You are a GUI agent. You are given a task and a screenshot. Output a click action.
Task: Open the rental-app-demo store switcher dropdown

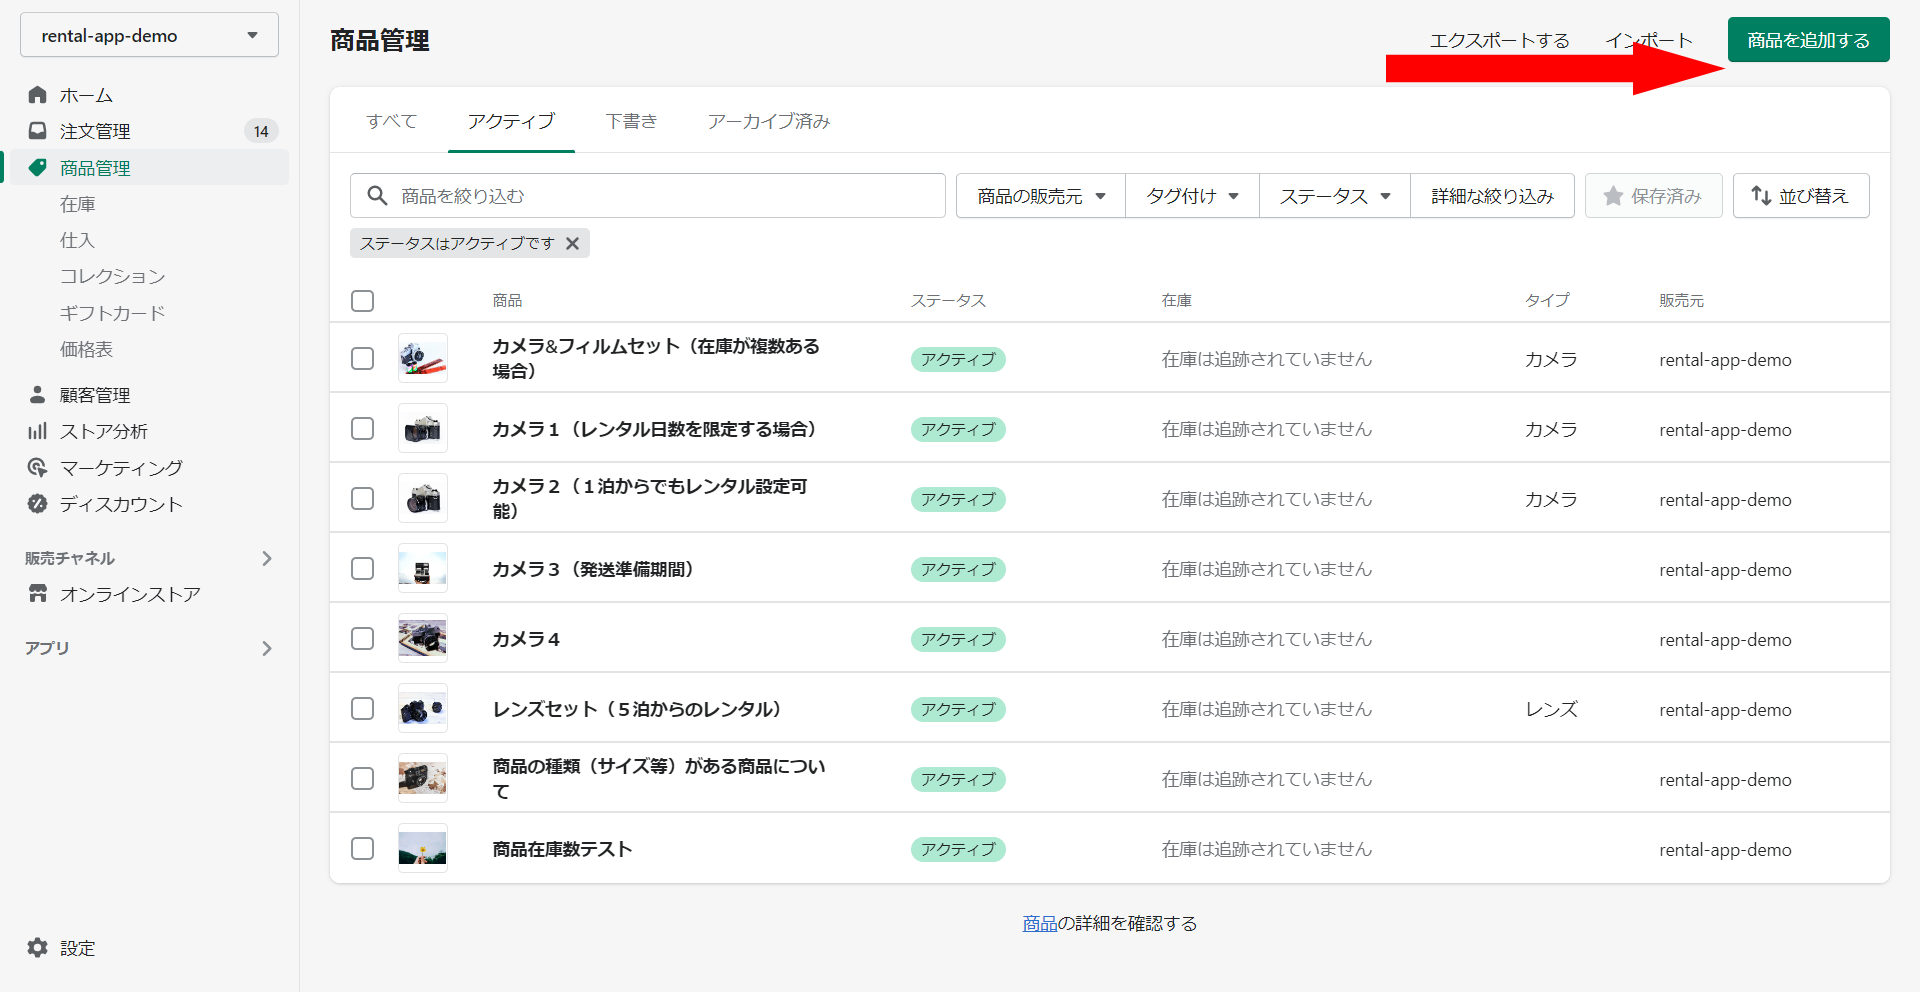pos(149,36)
